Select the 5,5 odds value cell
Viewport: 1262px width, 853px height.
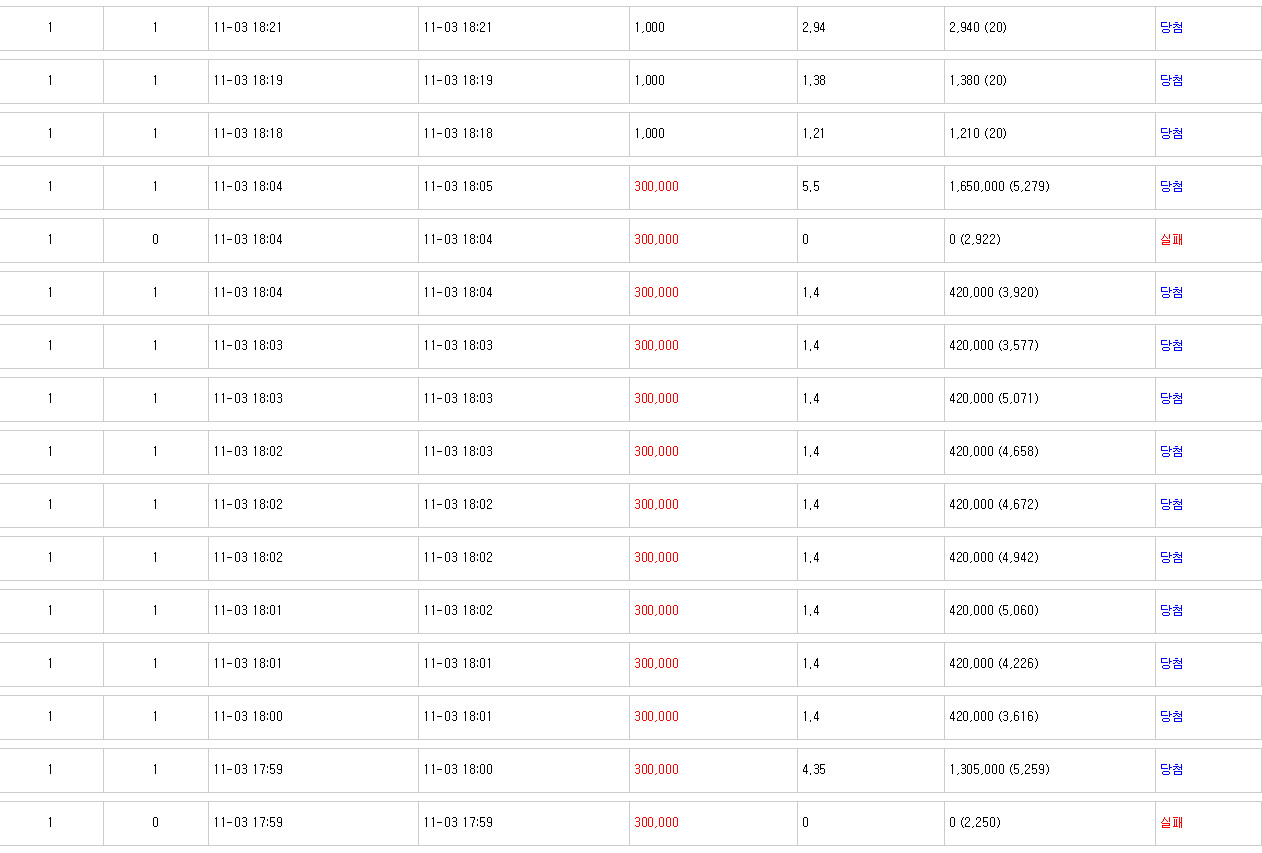(x=870, y=187)
